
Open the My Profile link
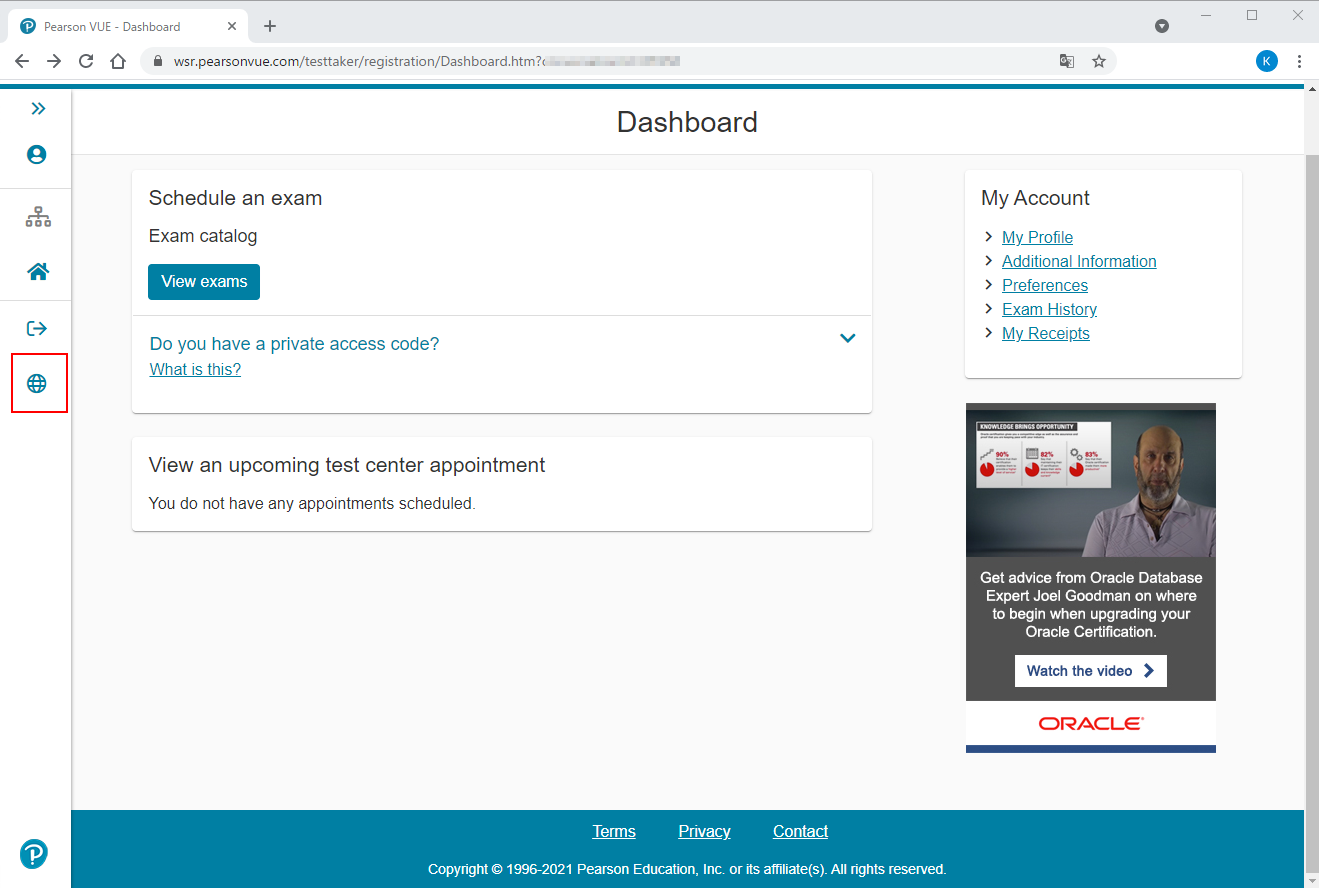1037,237
